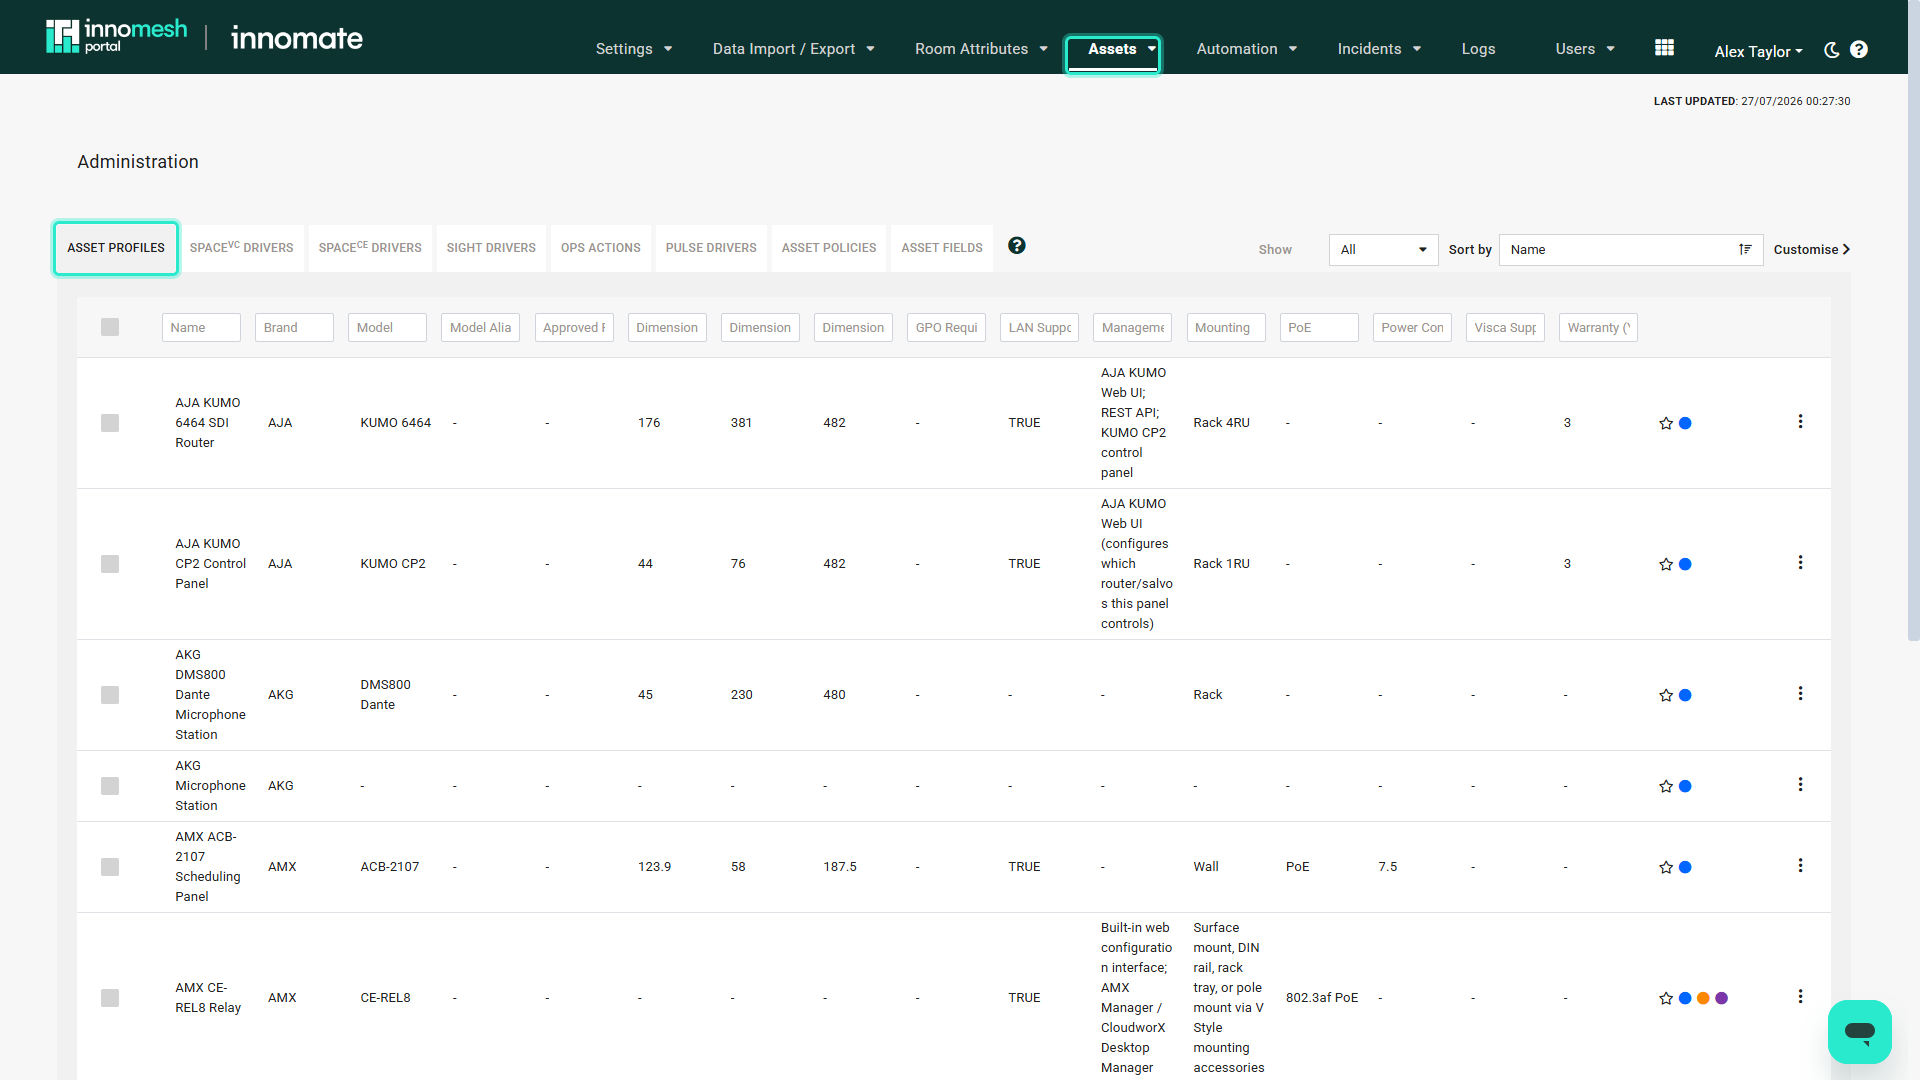
Task: Switch to the Space VC Drivers tab
Action: coord(242,248)
